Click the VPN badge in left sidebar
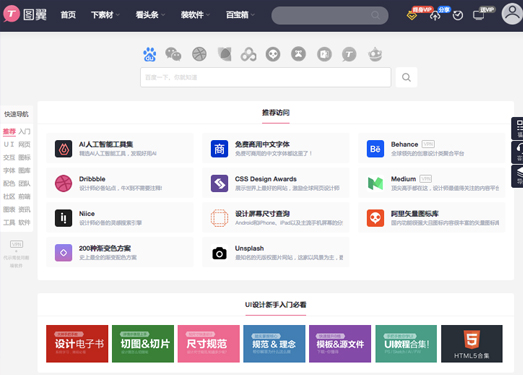Viewport: 523px width, 375px height. pyautogui.click(x=16, y=244)
